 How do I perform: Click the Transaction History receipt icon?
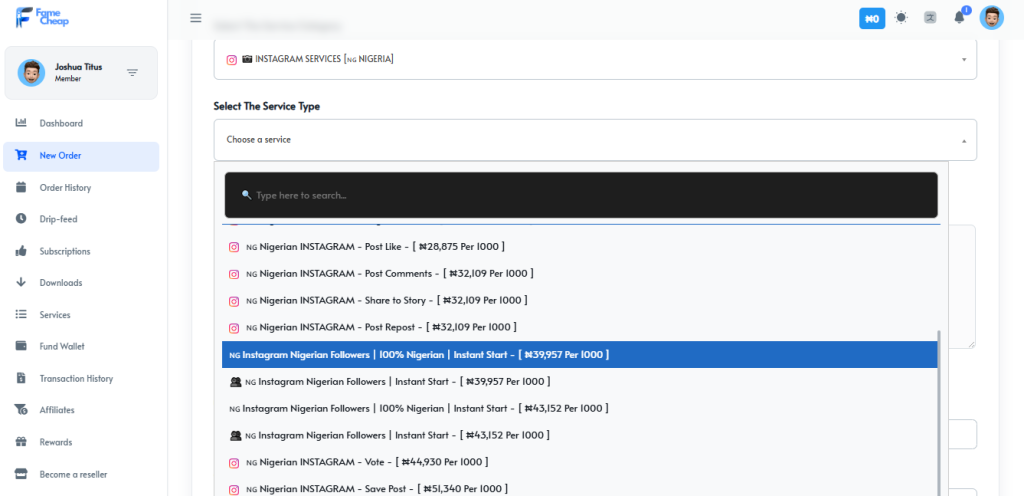point(21,378)
